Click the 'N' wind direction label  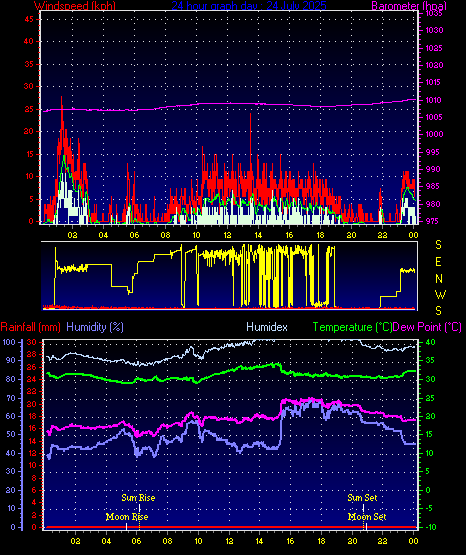click(x=439, y=279)
